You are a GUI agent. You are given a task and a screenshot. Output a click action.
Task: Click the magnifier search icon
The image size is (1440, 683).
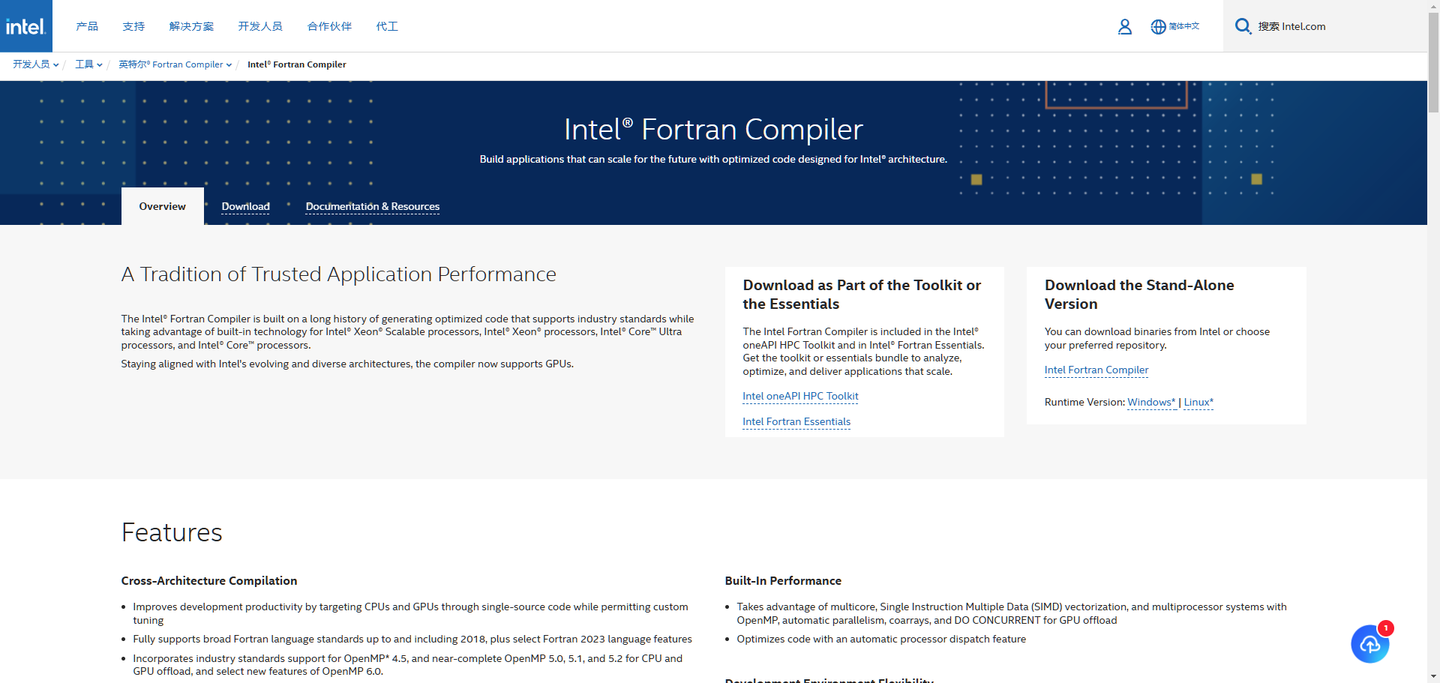(1243, 27)
